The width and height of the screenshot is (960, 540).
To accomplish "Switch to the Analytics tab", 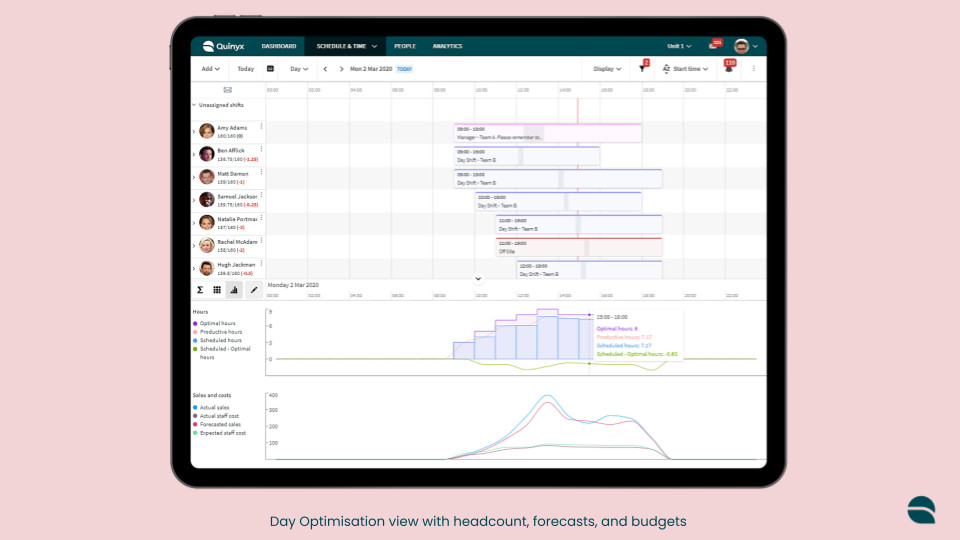I will [x=447, y=46].
